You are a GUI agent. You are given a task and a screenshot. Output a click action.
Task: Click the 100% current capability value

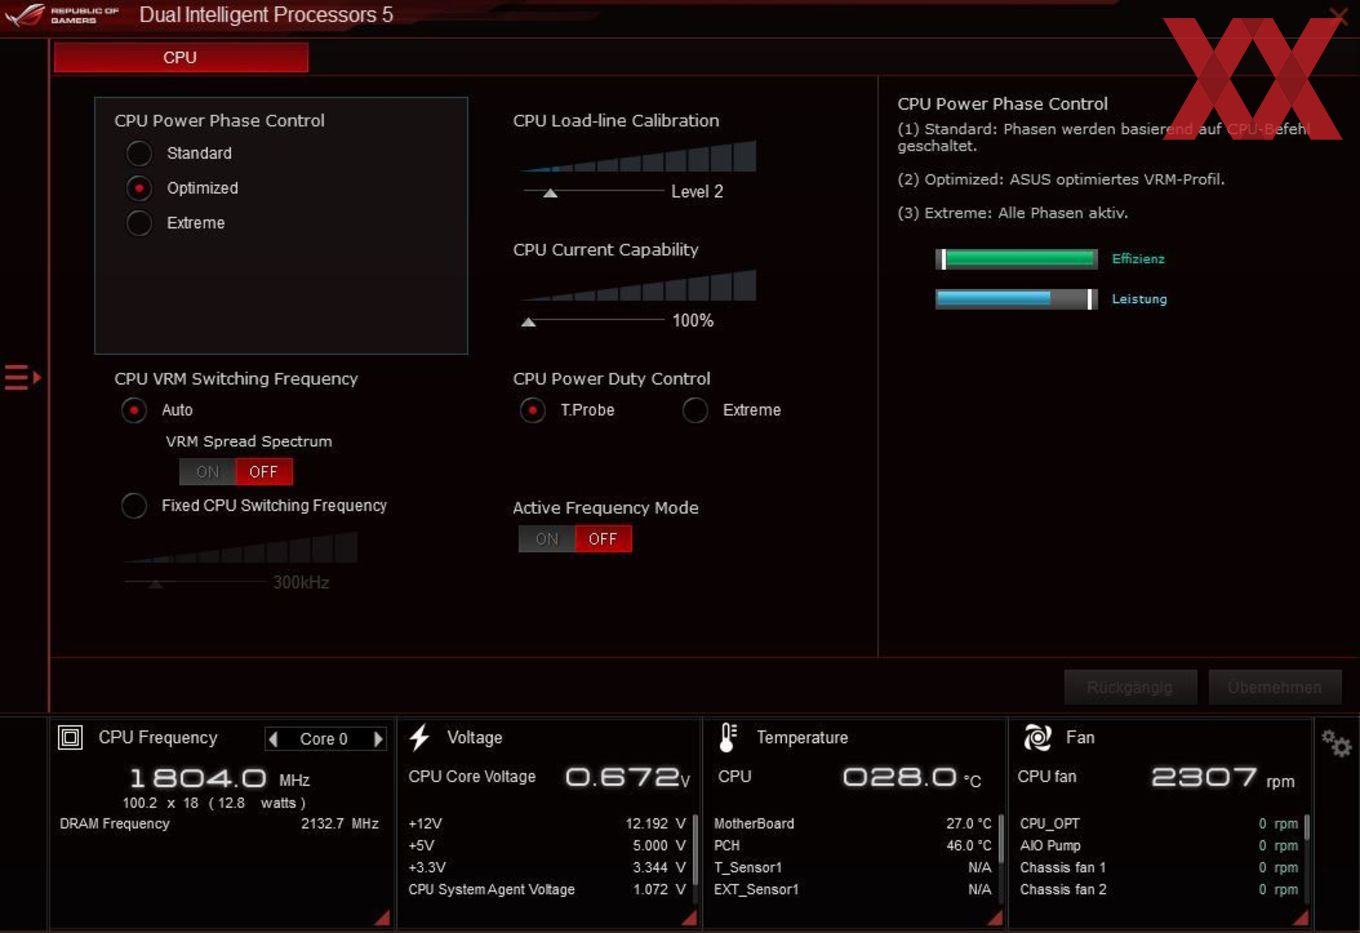[x=693, y=321]
